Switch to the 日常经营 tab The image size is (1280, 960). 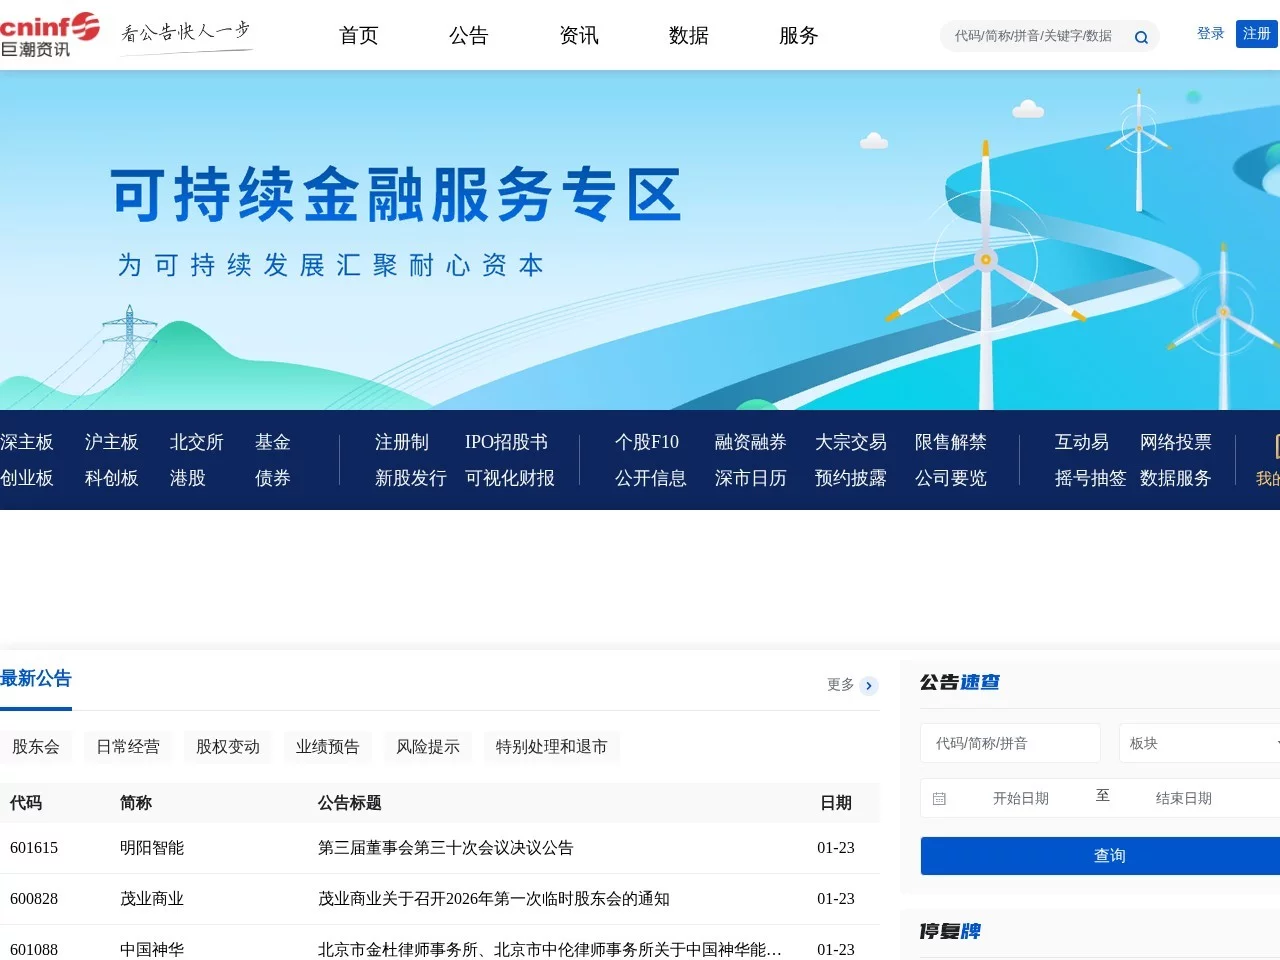point(128,747)
